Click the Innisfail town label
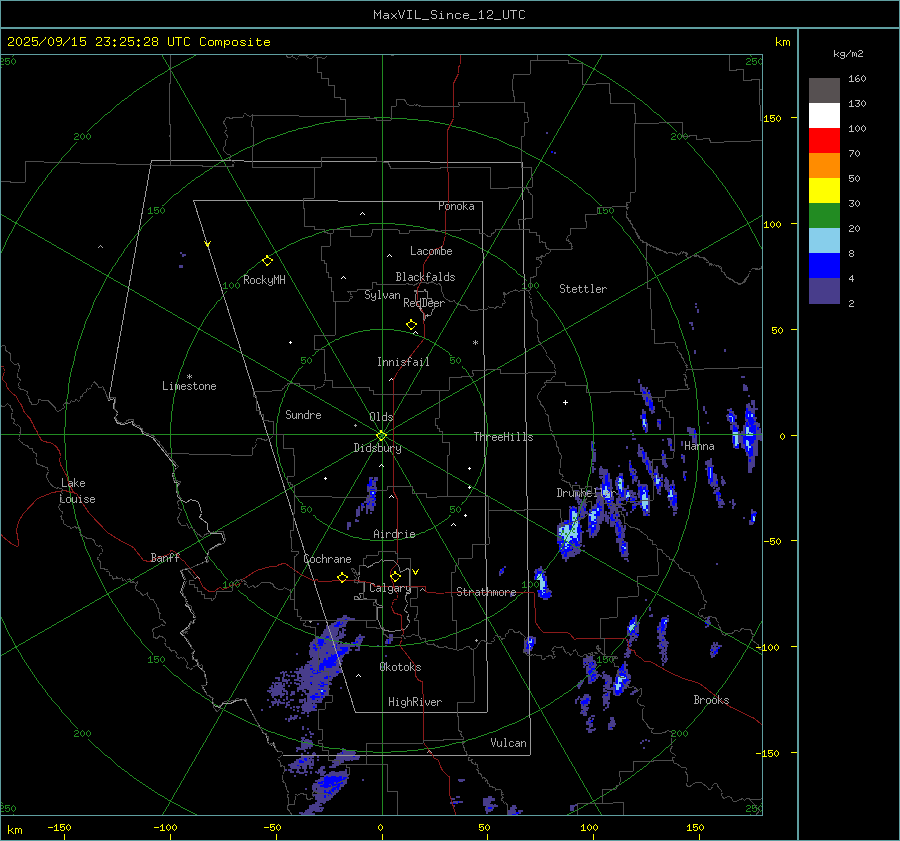The width and height of the screenshot is (900, 841). tap(403, 362)
